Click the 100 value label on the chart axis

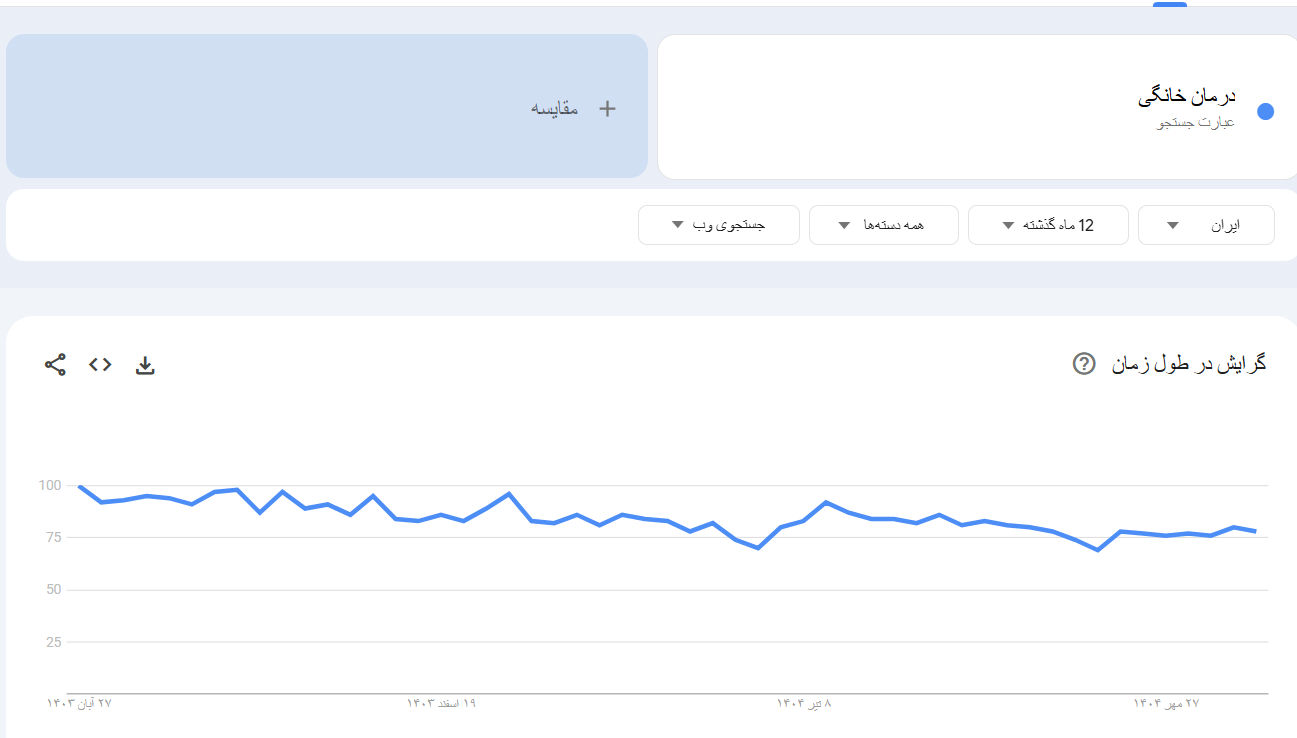pos(50,486)
